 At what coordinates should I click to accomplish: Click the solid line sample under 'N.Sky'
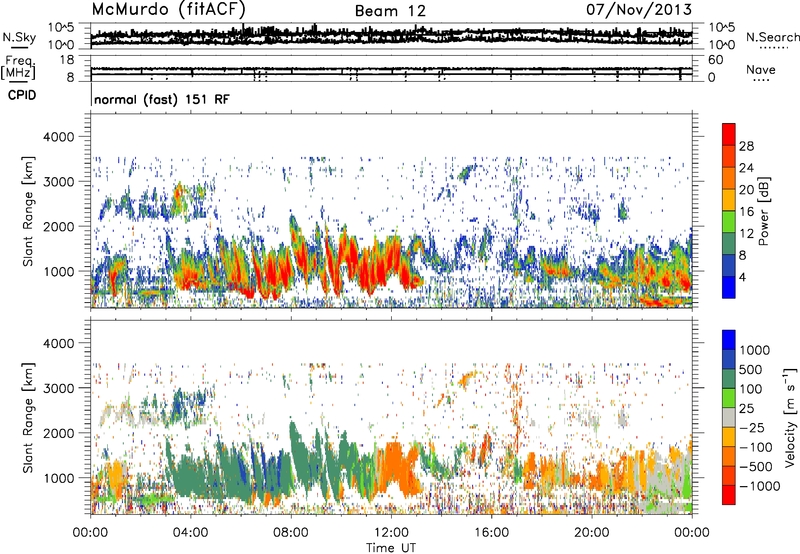[19, 47]
